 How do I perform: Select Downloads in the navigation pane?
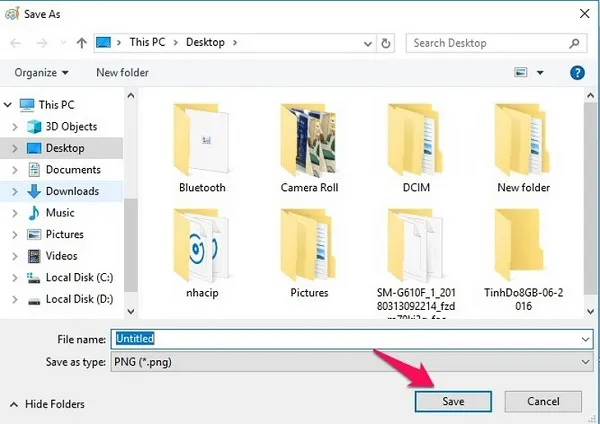pyautogui.click(x=72, y=191)
